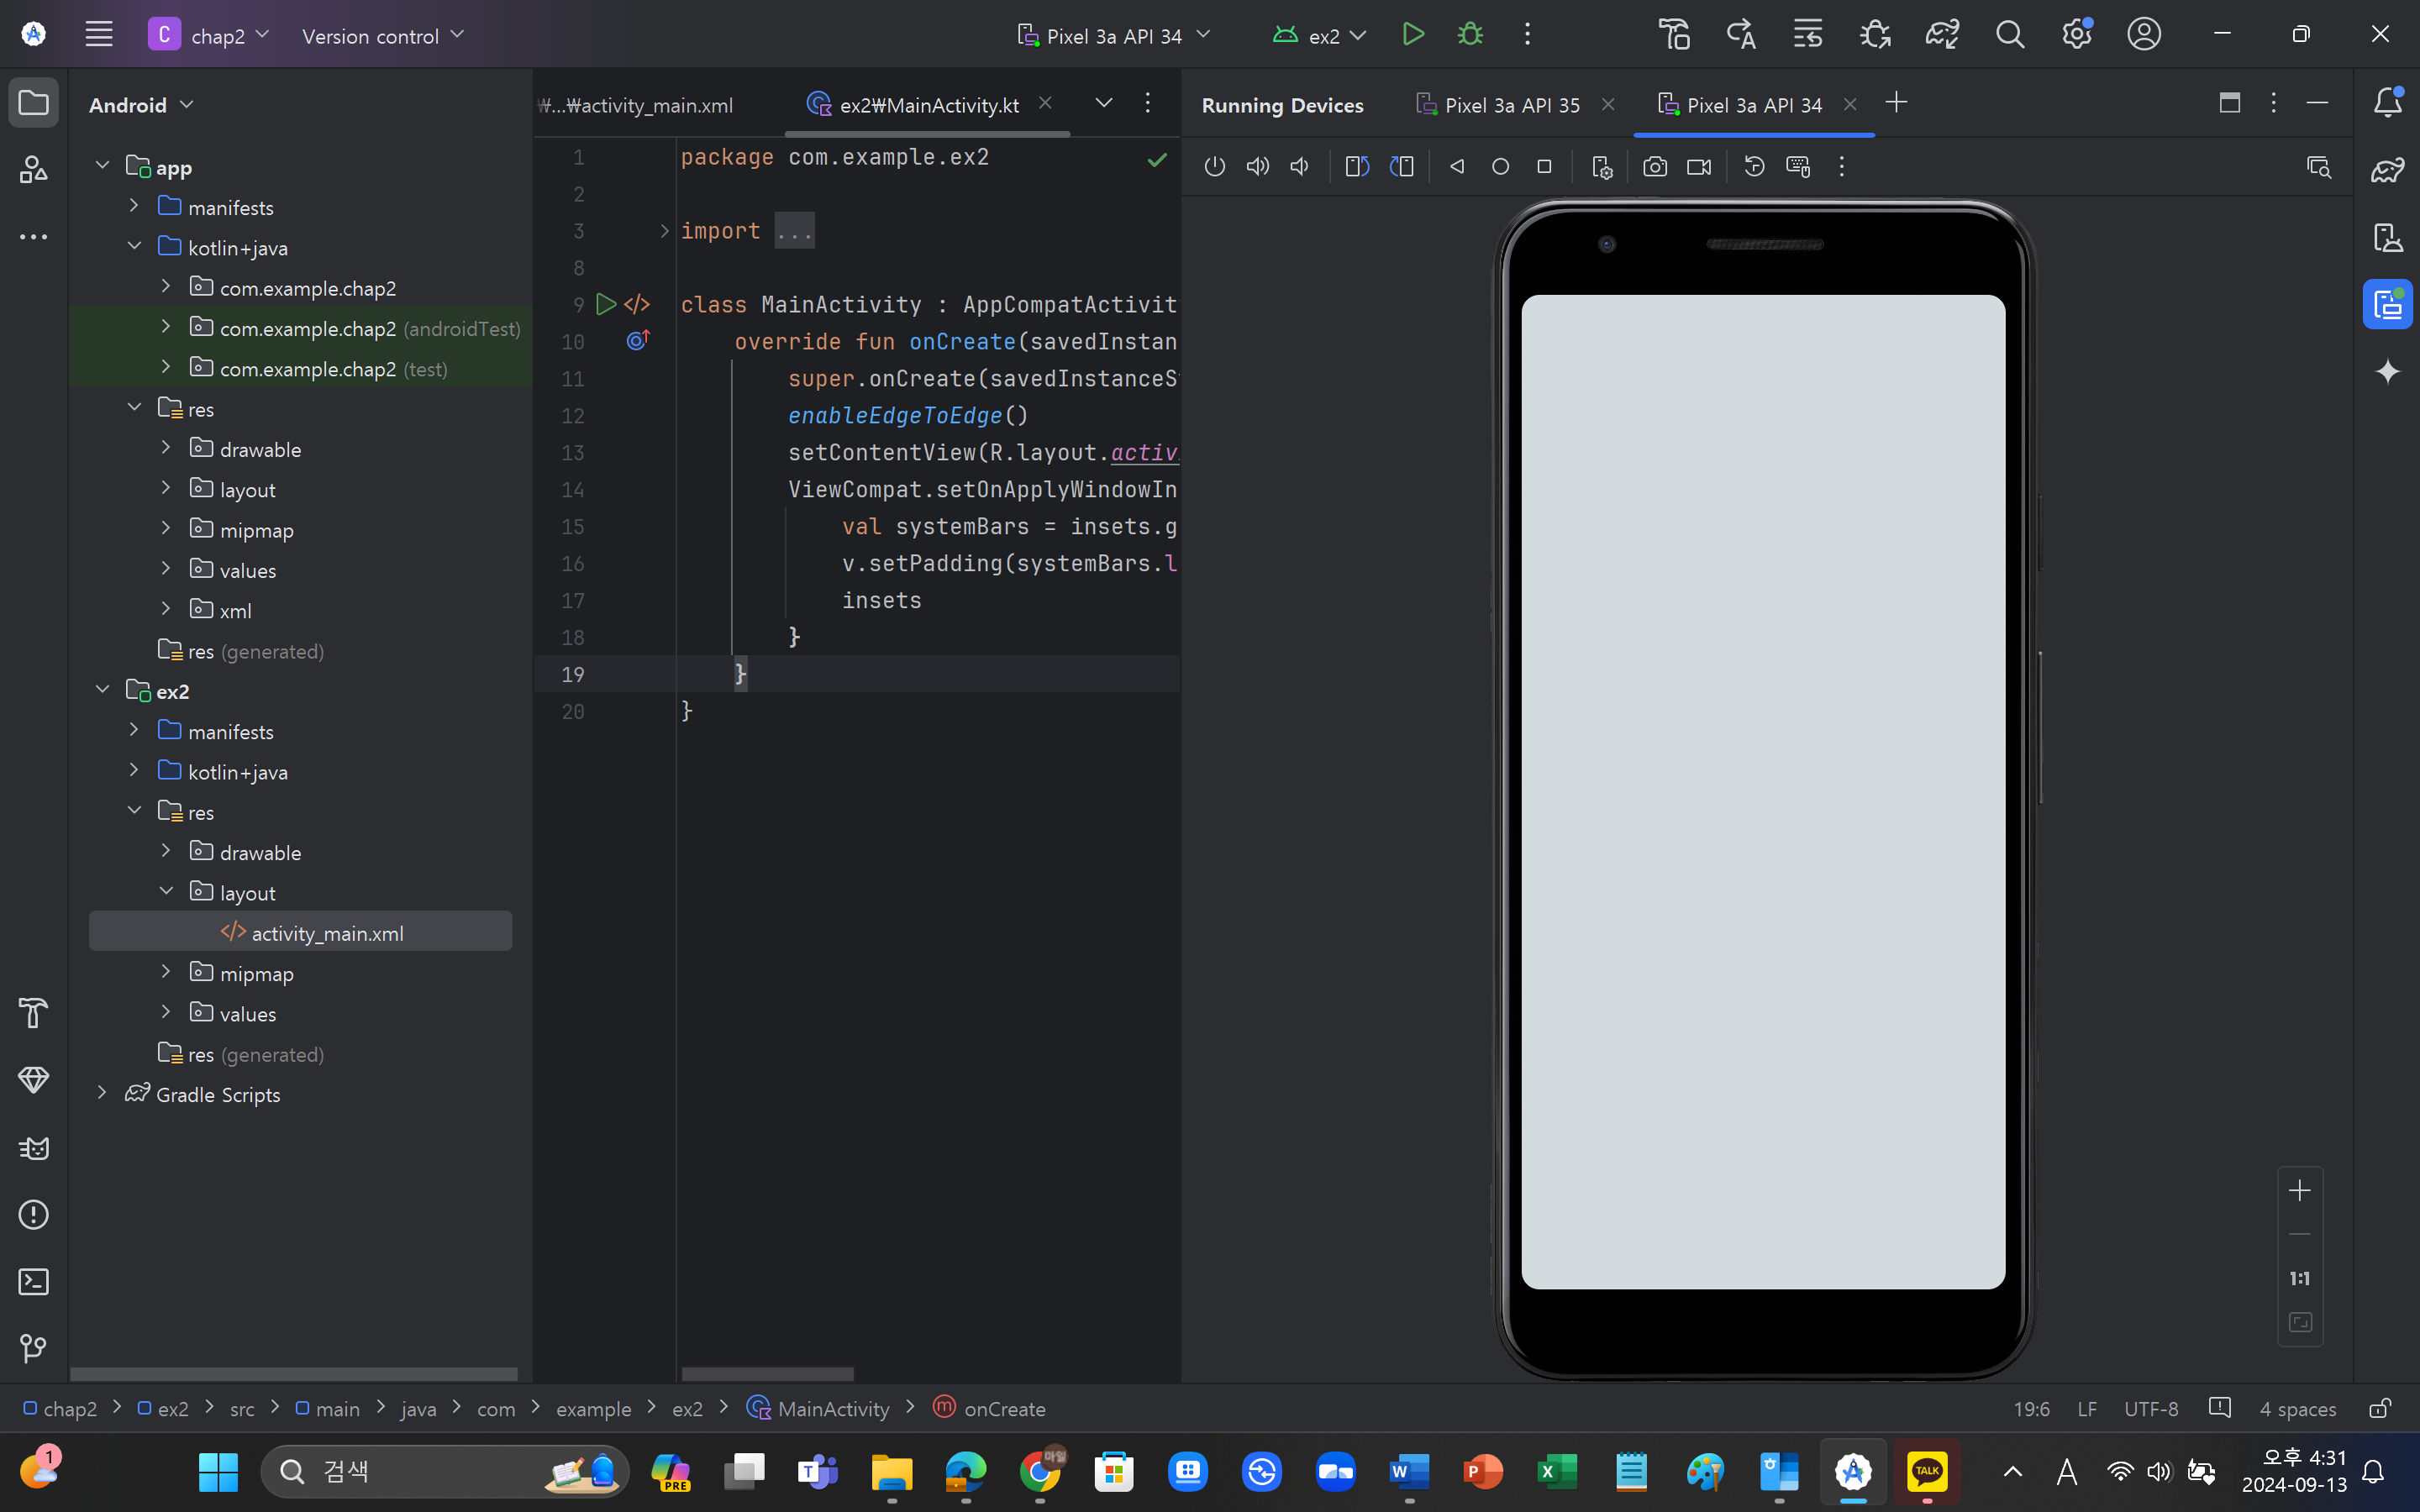The width and height of the screenshot is (2420, 1512).
Task: Click the Notifications bell icon
Action: click(x=2387, y=104)
